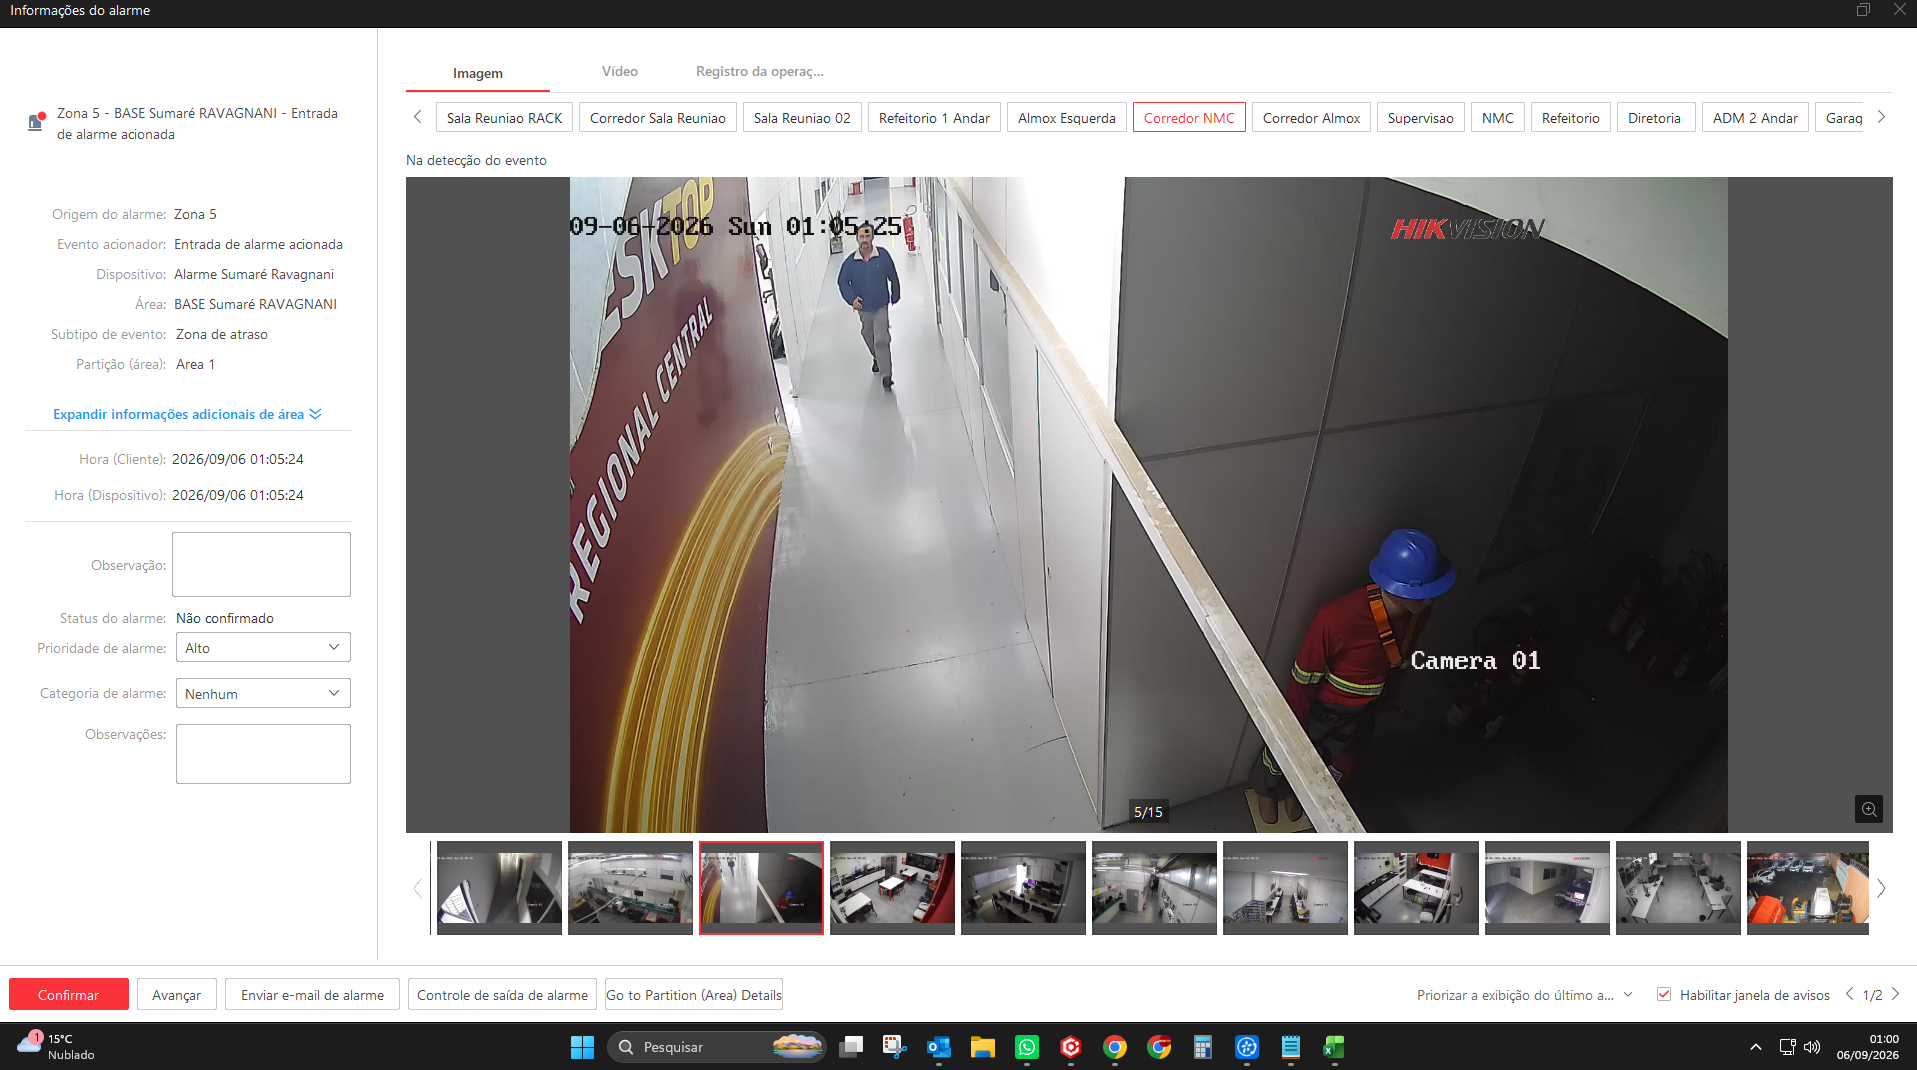Screen dimensions: 1917x1070
Task: Click the alarm siren icon beside Zona 5
Action: [x=36, y=121]
